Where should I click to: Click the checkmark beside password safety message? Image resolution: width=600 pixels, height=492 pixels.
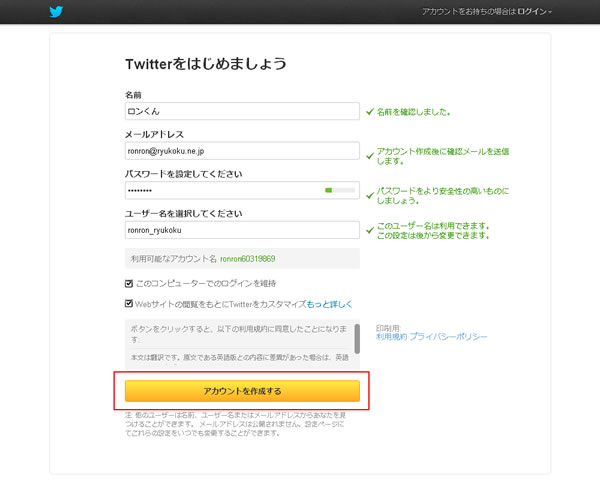click(370, 195)
